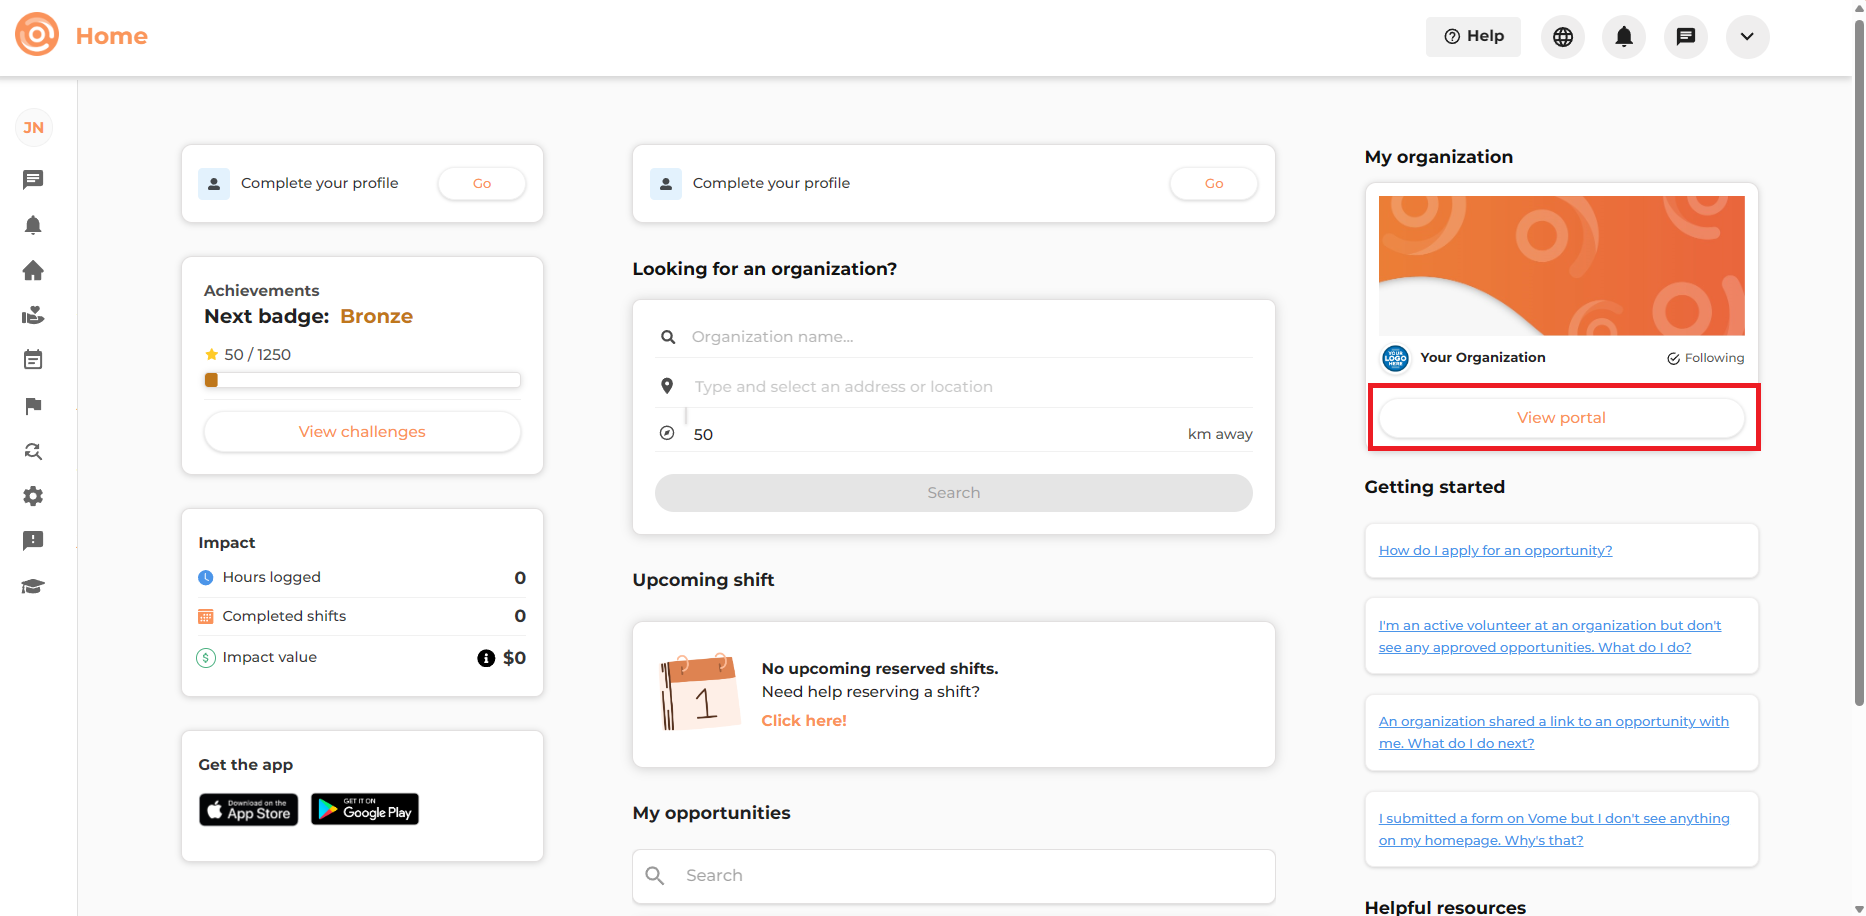The image size is (1866, 916).
Task: Click the badge progress bar in Achievements
Action: pos(362,380)
